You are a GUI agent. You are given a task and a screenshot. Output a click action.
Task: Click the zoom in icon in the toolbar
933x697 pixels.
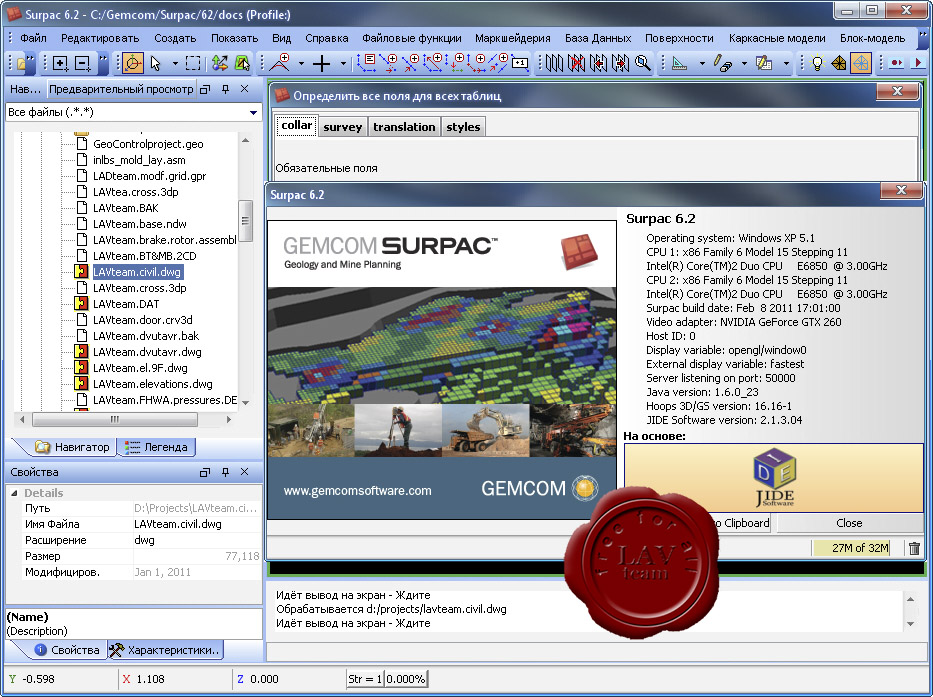tap(60, 63)
